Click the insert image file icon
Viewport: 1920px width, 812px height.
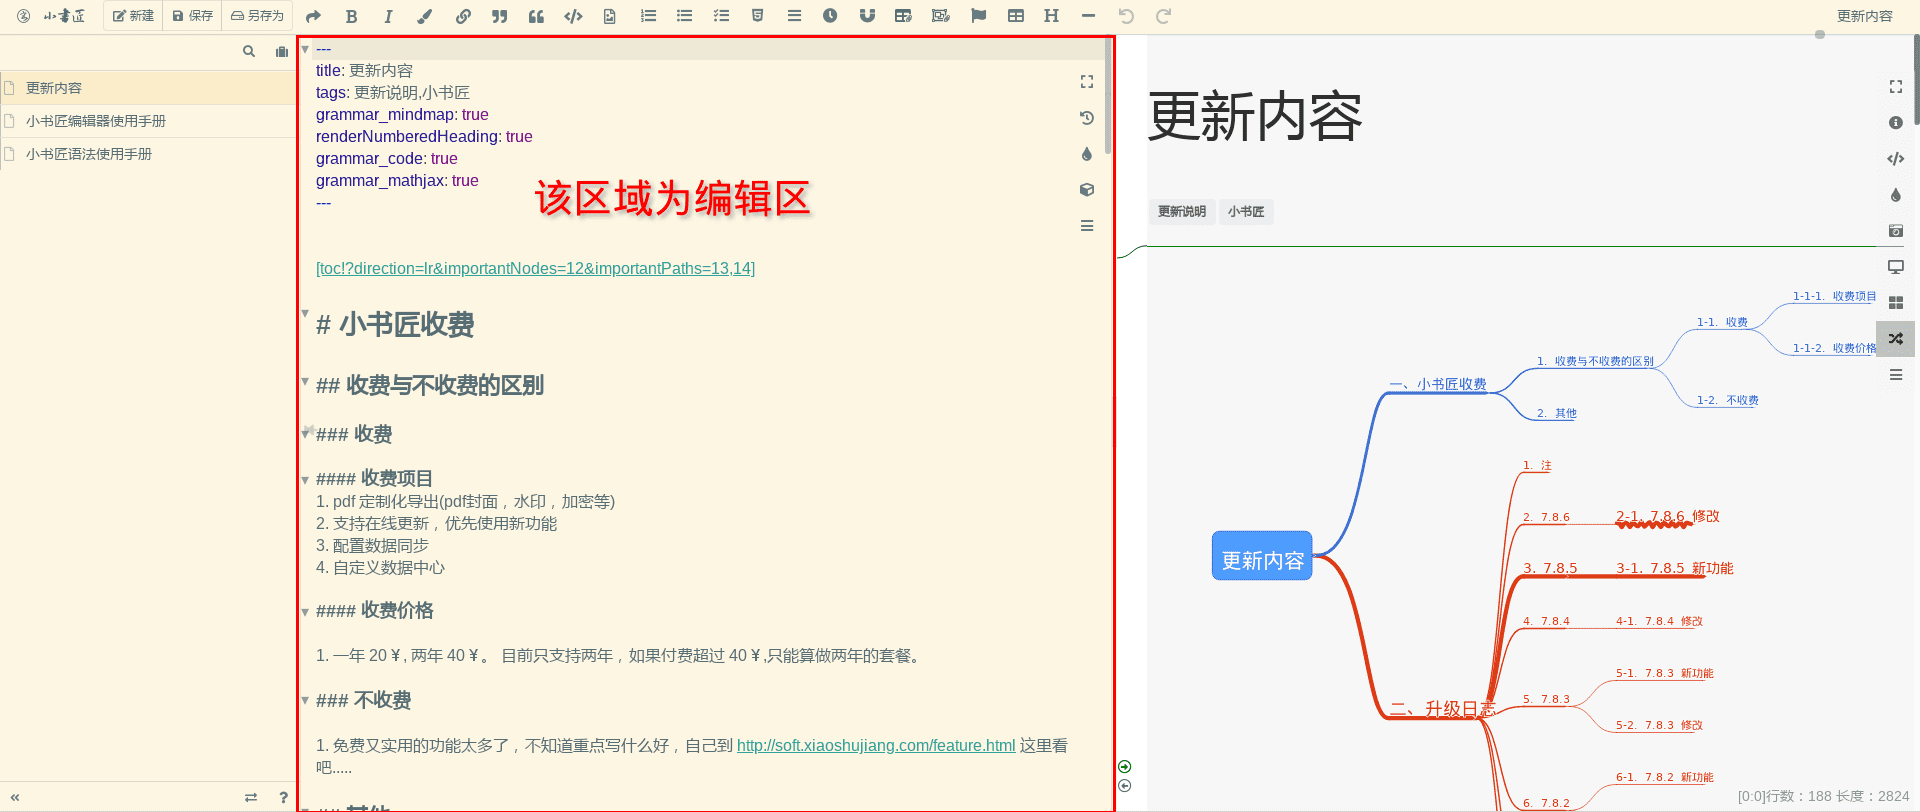click(x=610, y=16)
